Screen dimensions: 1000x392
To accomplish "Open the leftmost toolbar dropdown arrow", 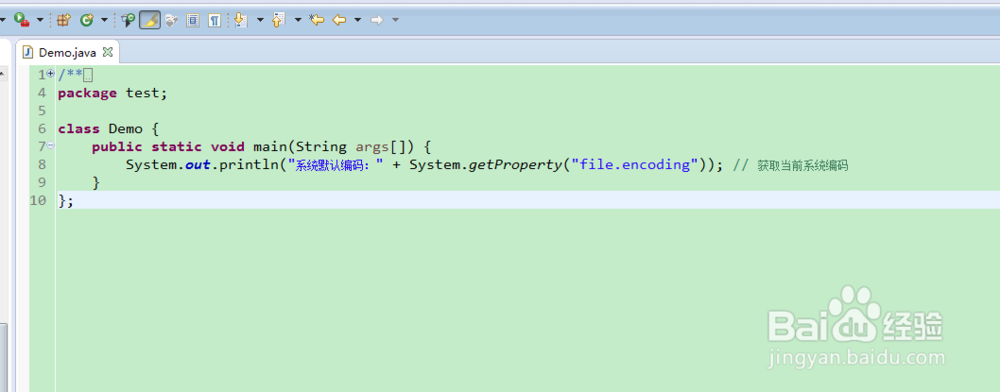I will tap(3, 20).
